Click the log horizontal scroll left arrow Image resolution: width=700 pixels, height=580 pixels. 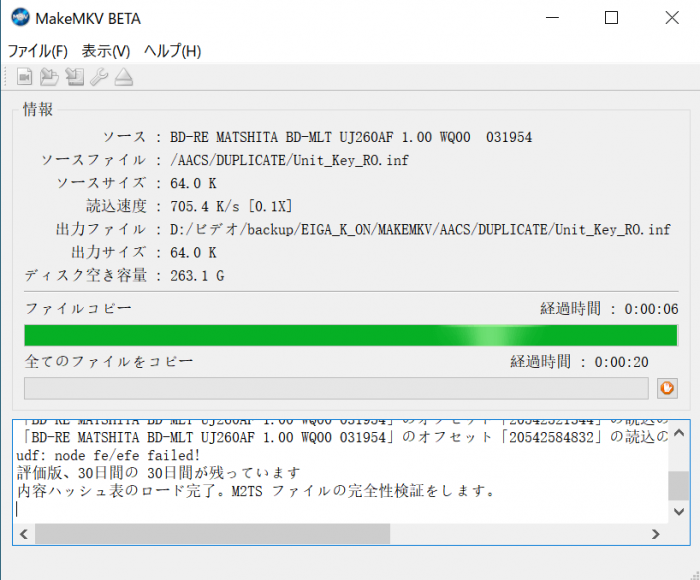point(24,534)
